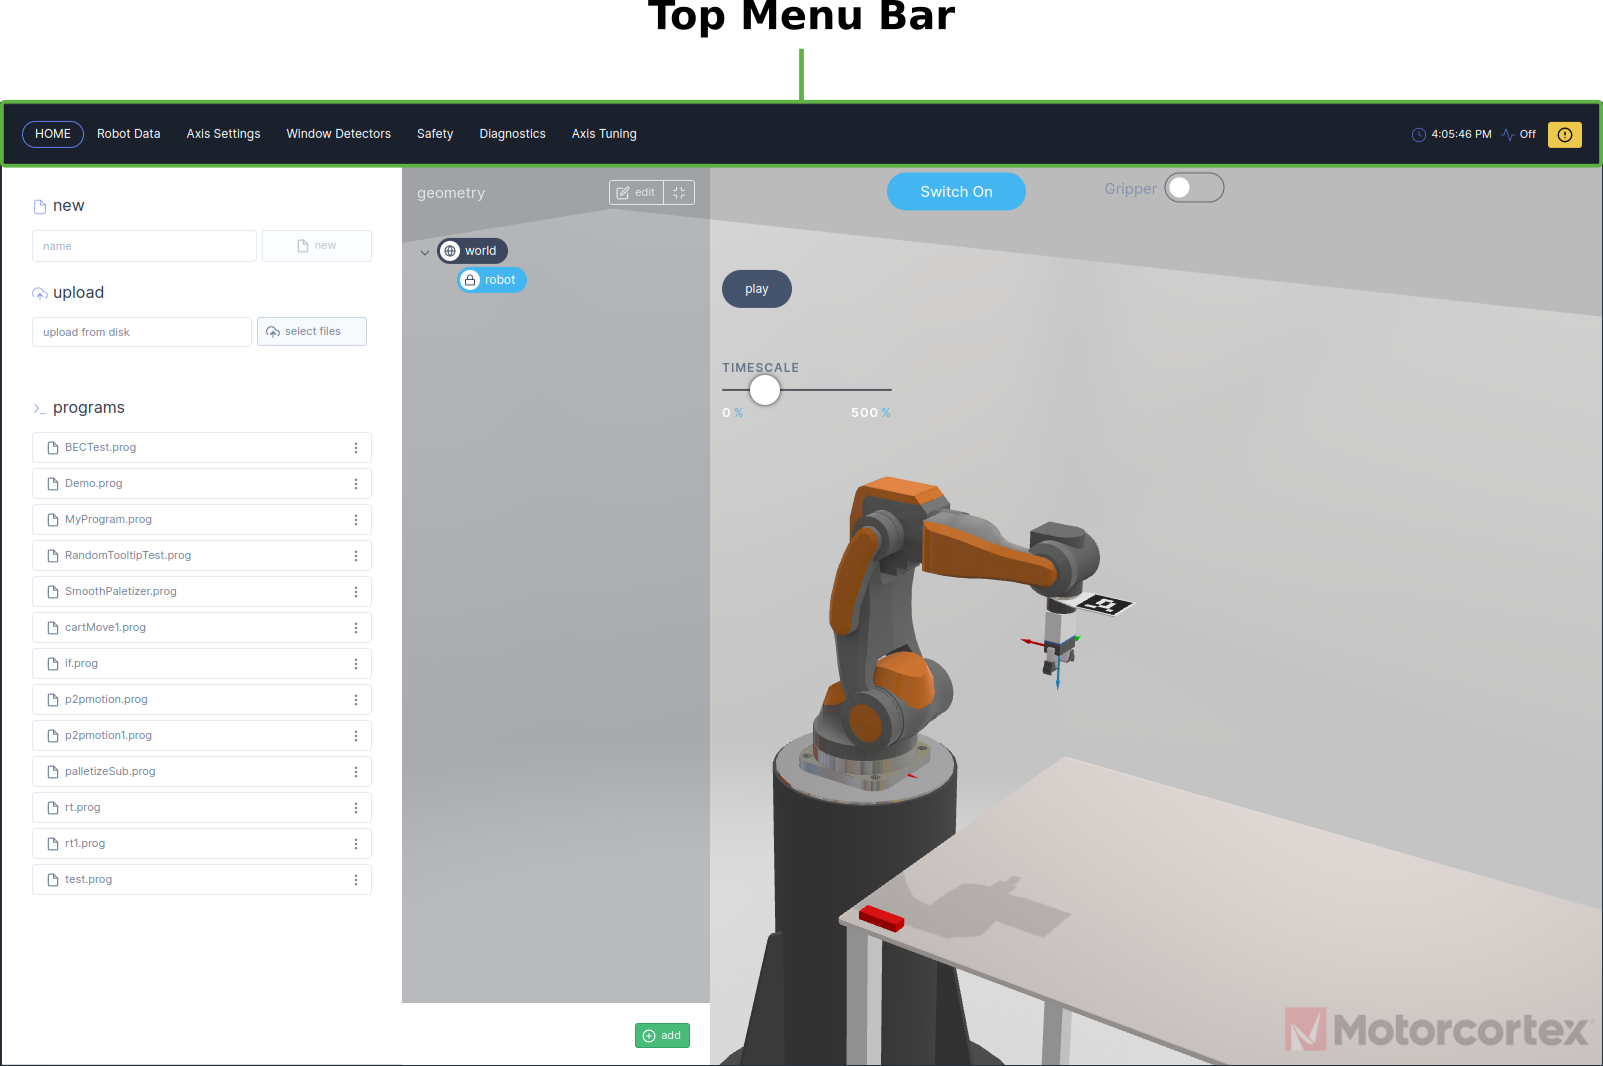Screen dimensions: 1603x1066
Task: Click the upload from disk field
Action: coord(142,332)
